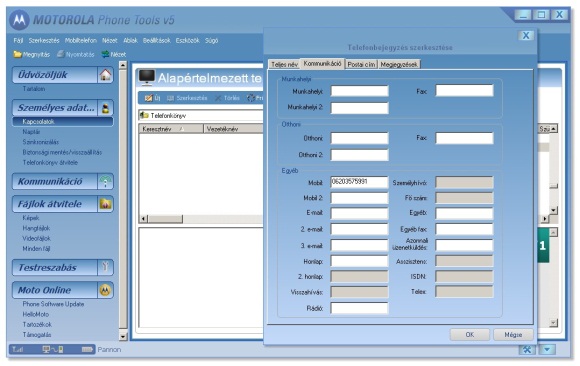Open the Mobiltelefon menu

pyautogui.click(x=81, y=41)
